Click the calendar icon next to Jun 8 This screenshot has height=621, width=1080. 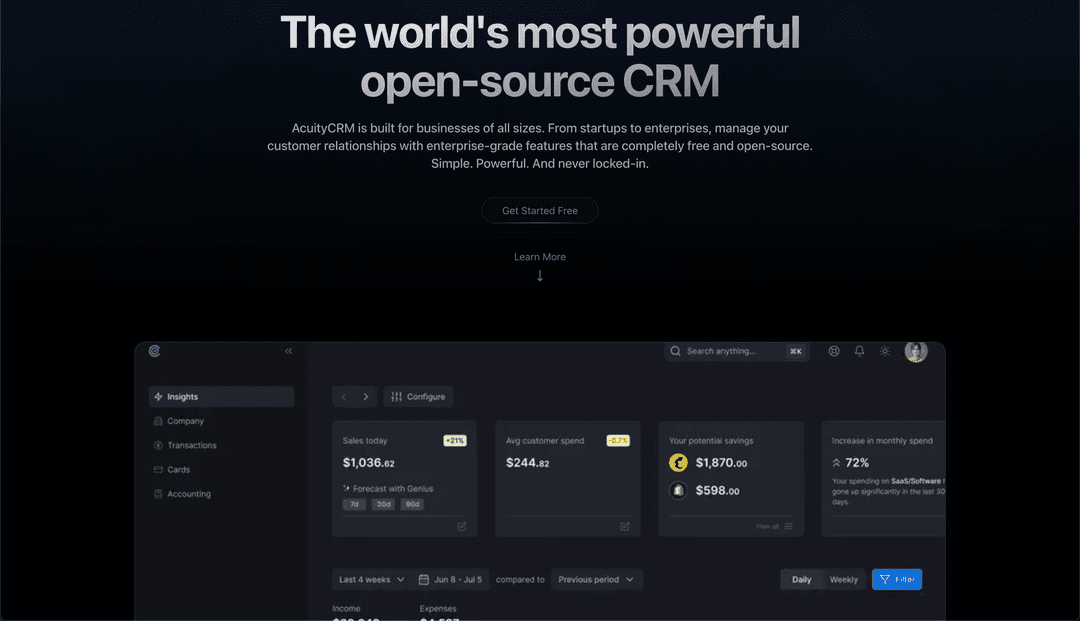click(424, 580)
